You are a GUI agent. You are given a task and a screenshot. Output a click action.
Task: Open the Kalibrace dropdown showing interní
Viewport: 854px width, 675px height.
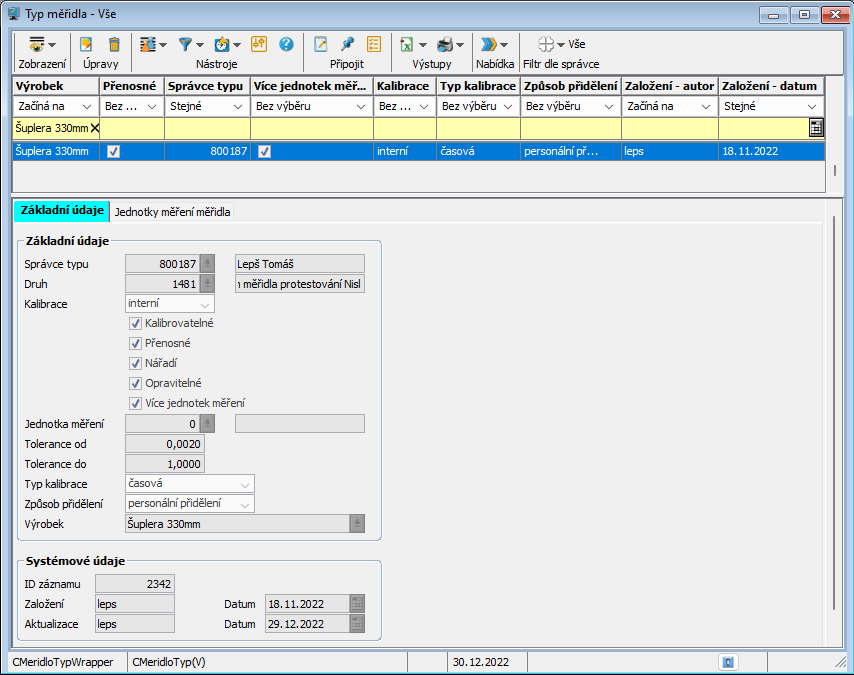(x=170, y=303)
